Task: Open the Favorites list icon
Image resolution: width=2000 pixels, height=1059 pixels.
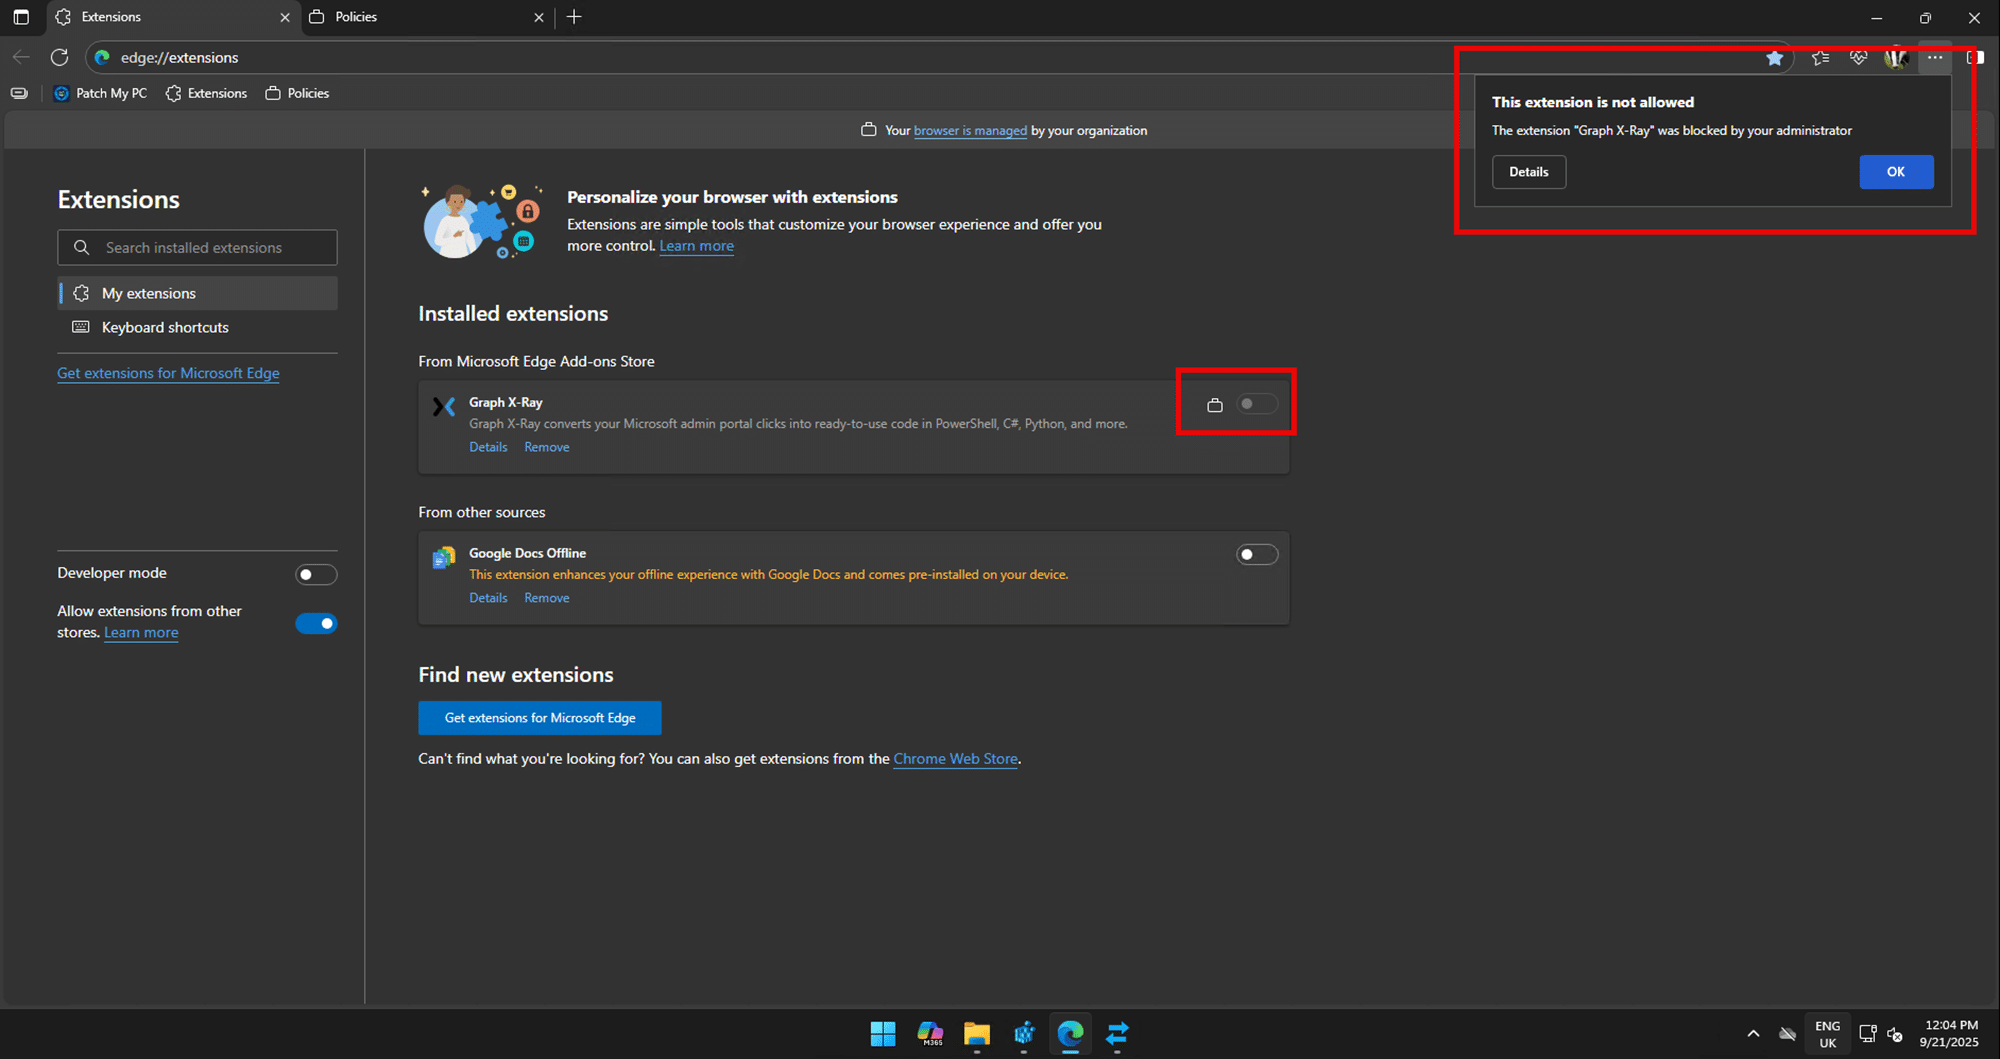Action: pos(1820,58)
